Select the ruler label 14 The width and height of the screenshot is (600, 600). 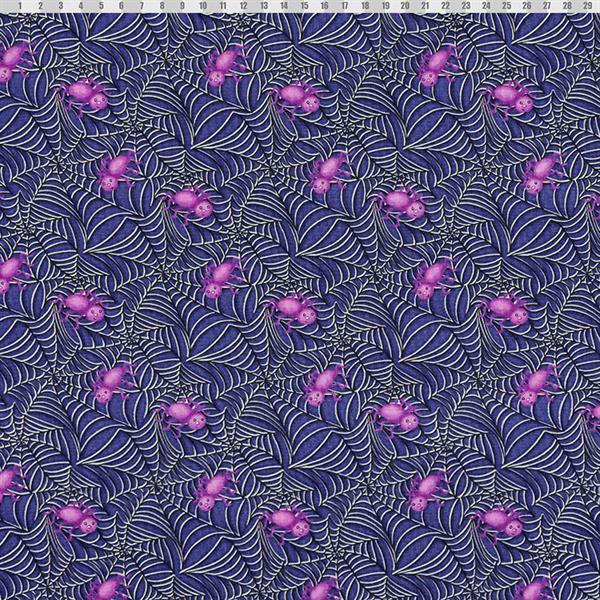[284, 6]
